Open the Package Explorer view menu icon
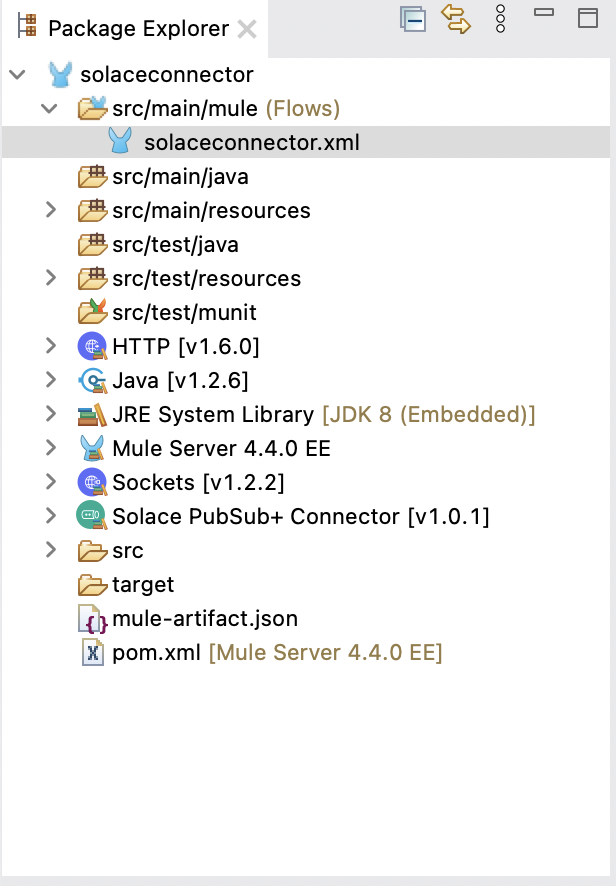 click(x=499, y=19)
